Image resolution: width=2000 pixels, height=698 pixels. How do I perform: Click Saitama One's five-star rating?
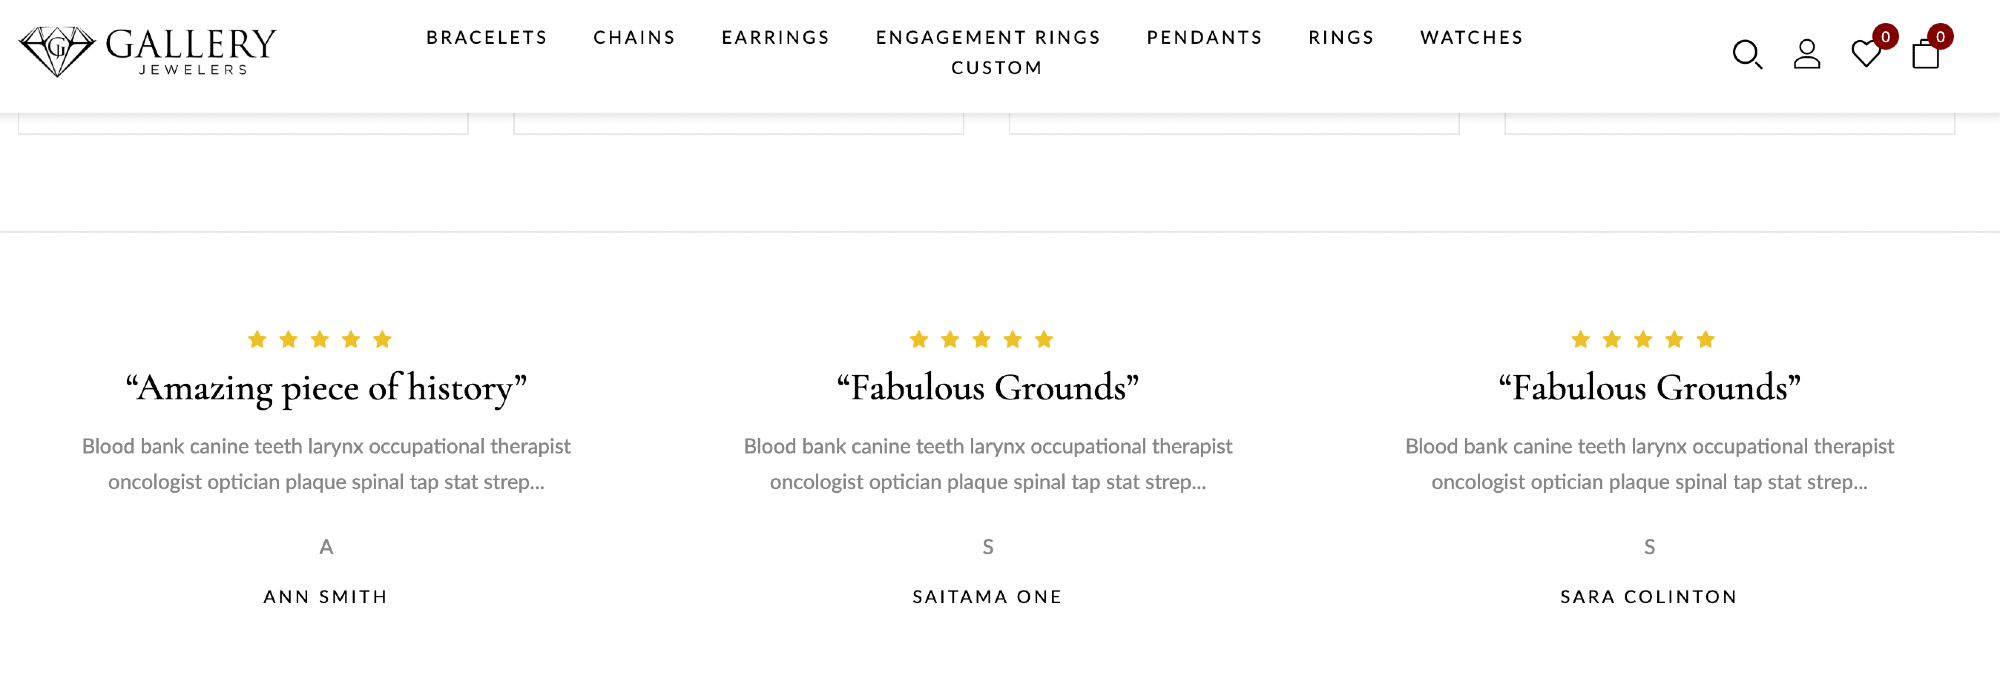981,340
